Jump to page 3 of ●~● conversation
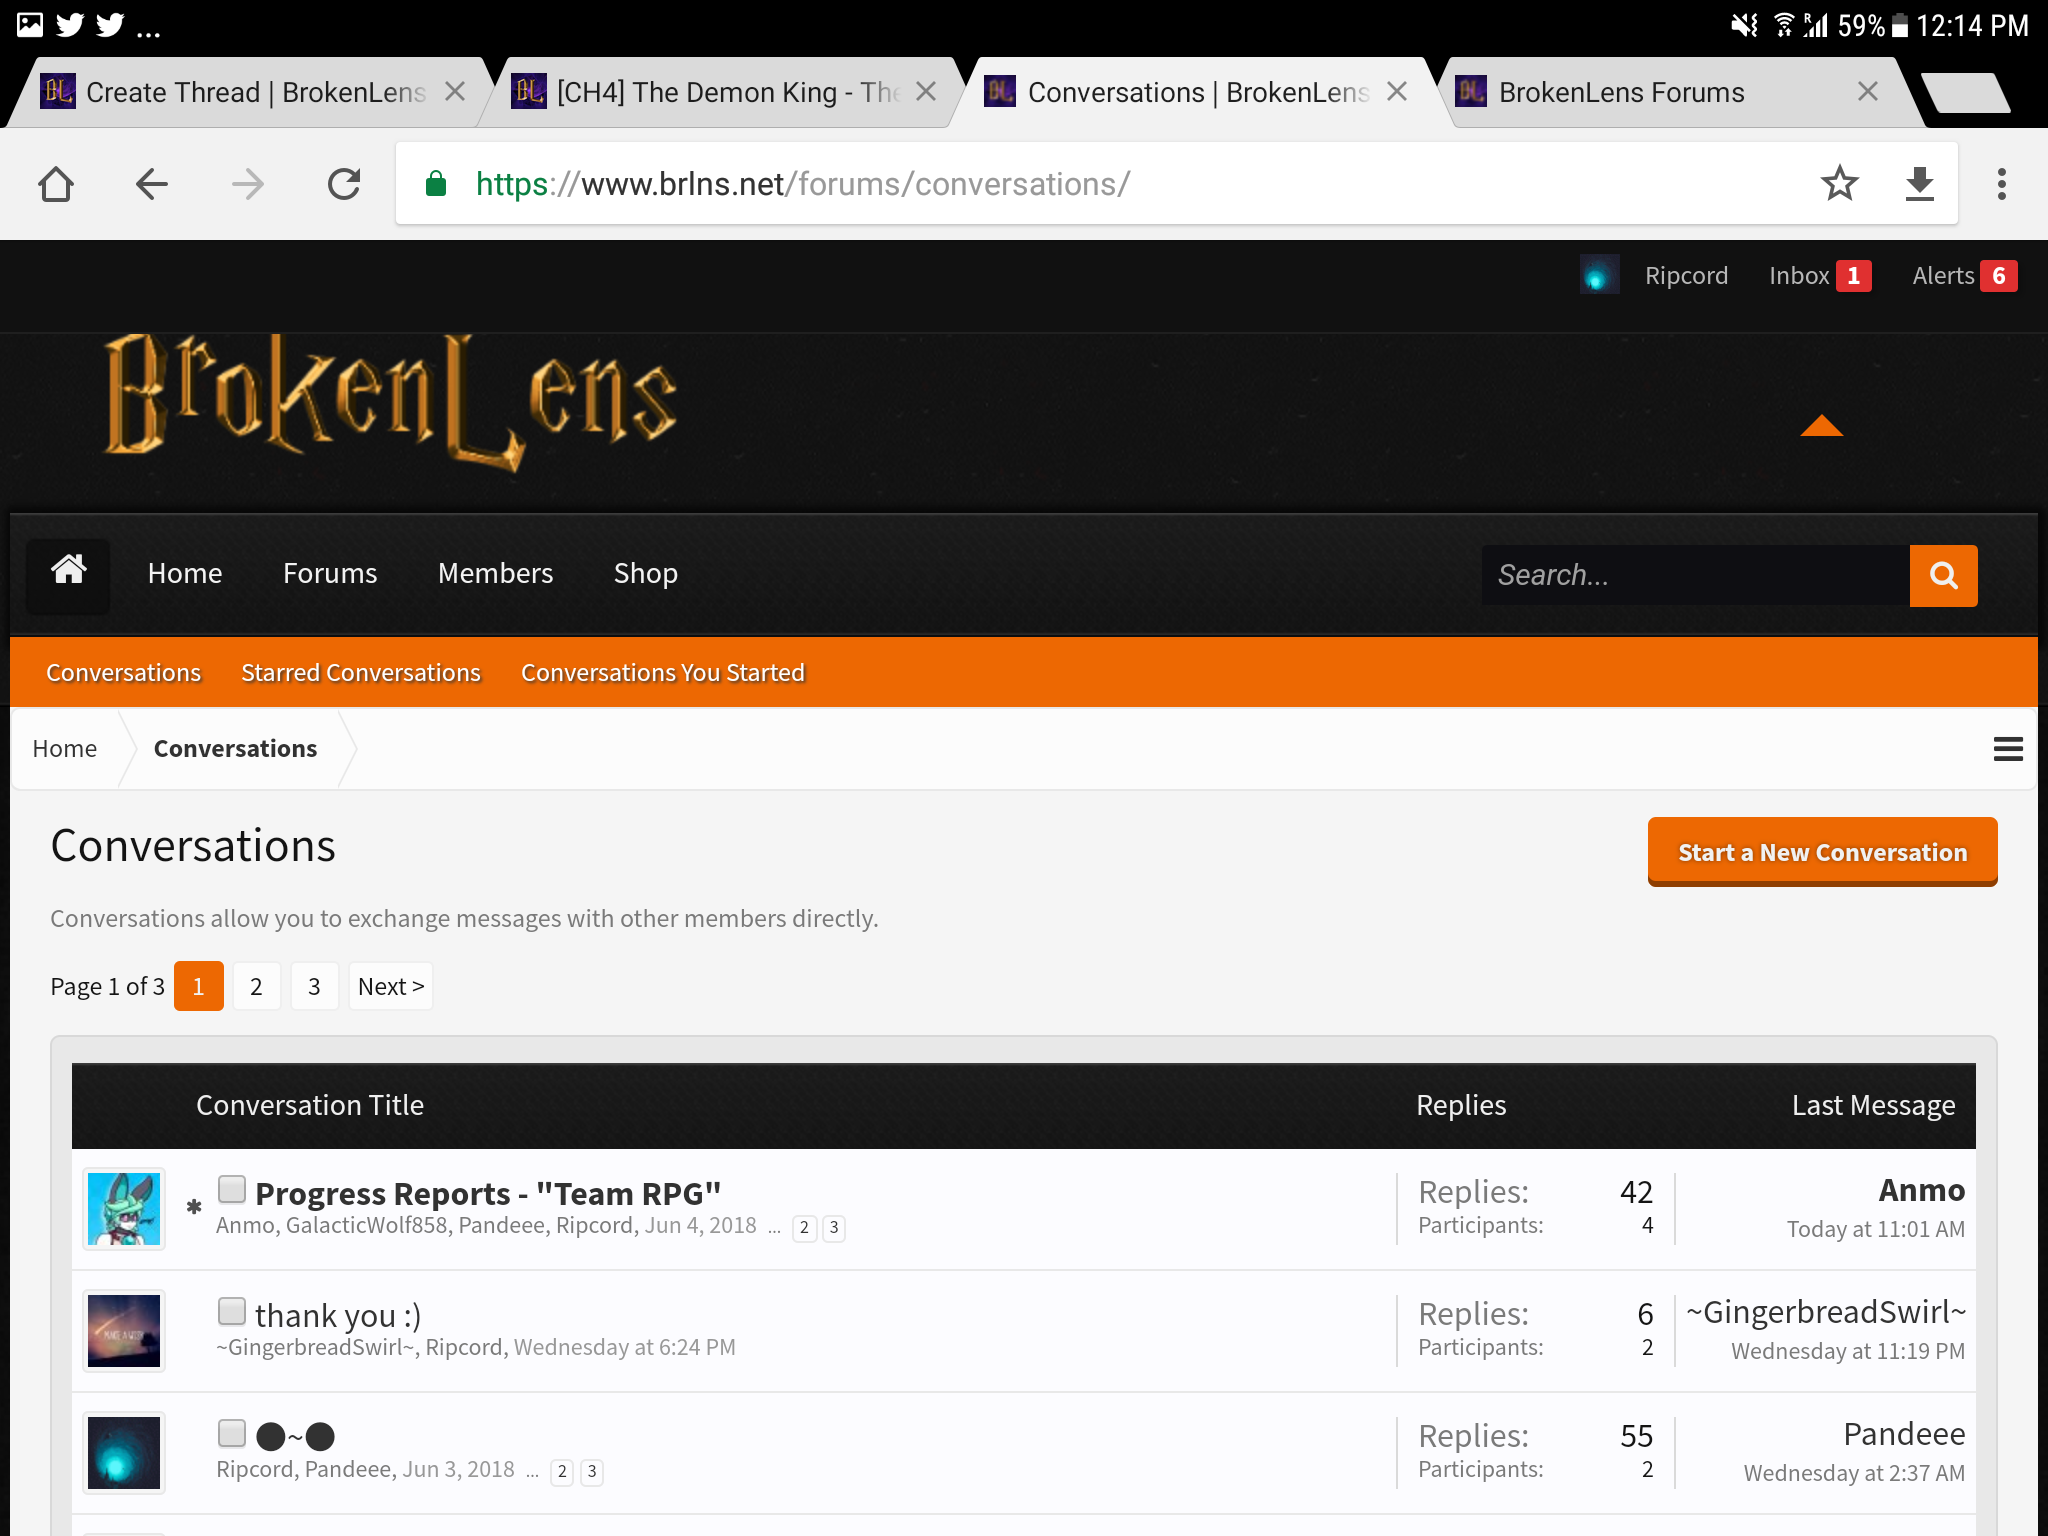 click(x=592, y=1472)
